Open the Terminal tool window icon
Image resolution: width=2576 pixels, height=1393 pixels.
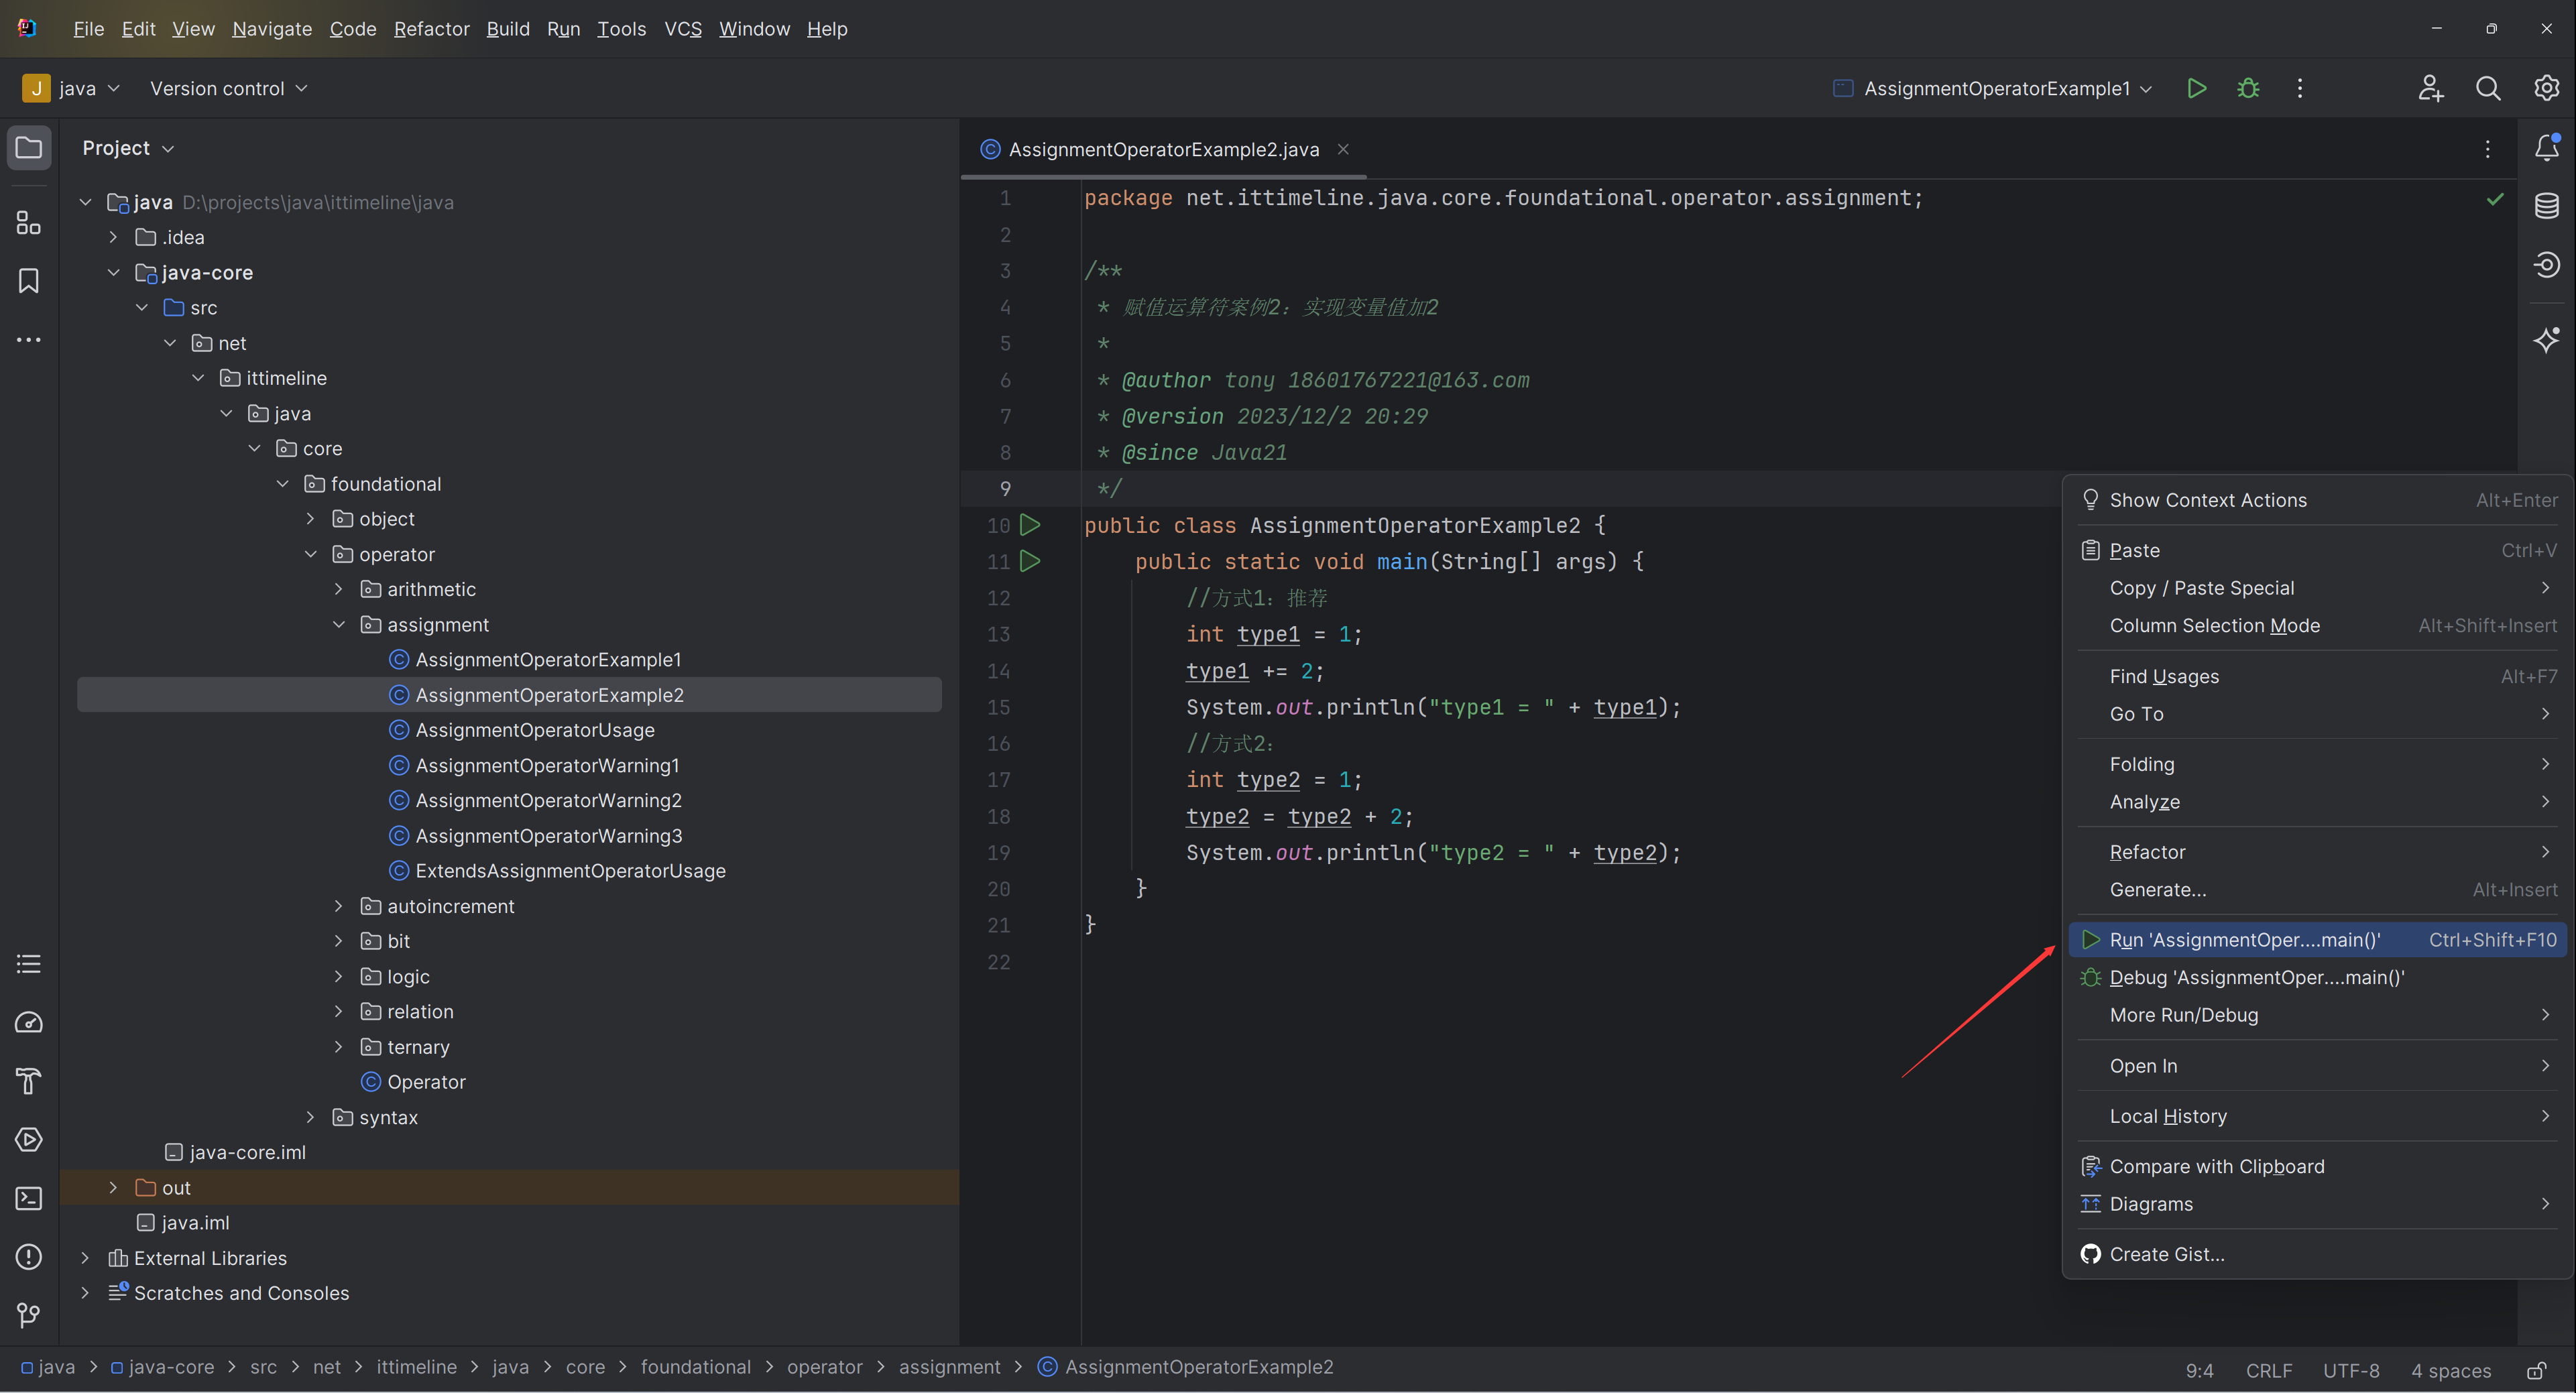[x=29, y=1198]
